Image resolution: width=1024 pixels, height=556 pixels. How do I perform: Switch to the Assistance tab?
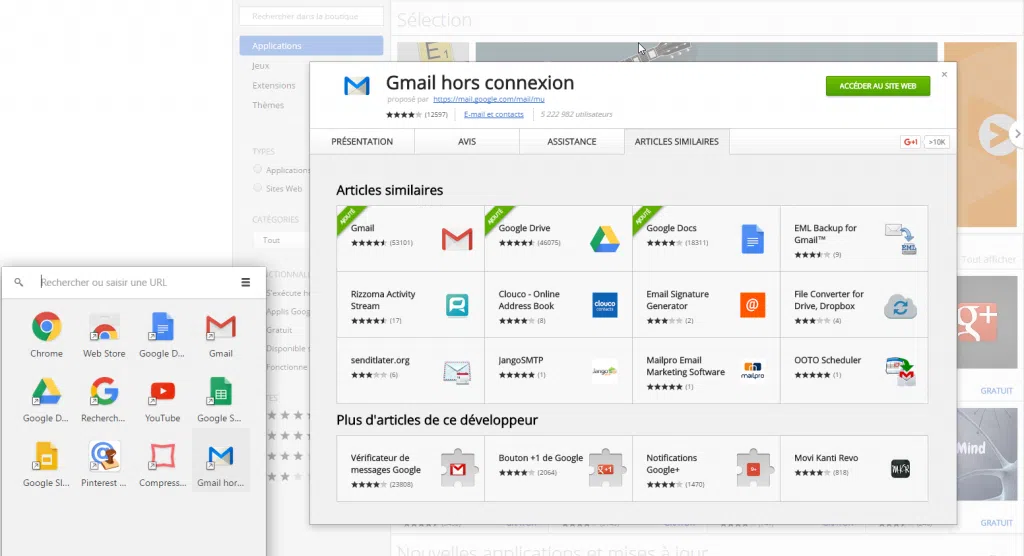(571, 142)
